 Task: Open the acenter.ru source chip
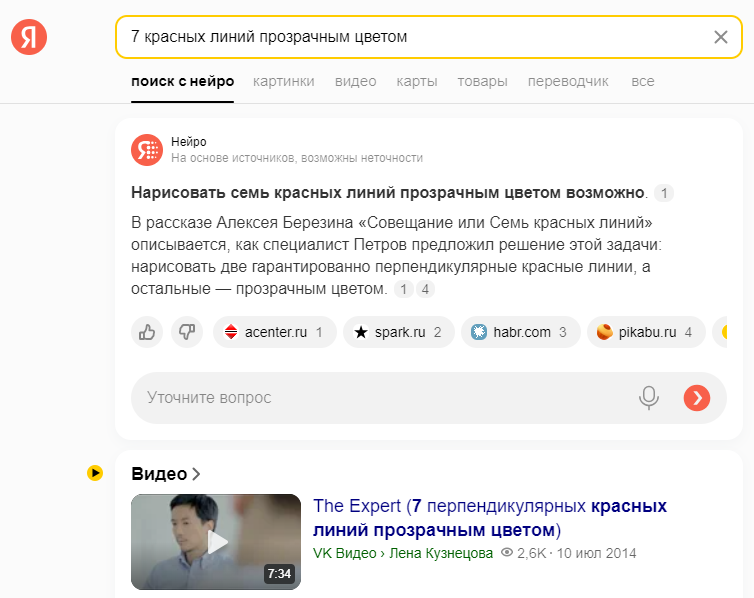click(x=275, y=332)
